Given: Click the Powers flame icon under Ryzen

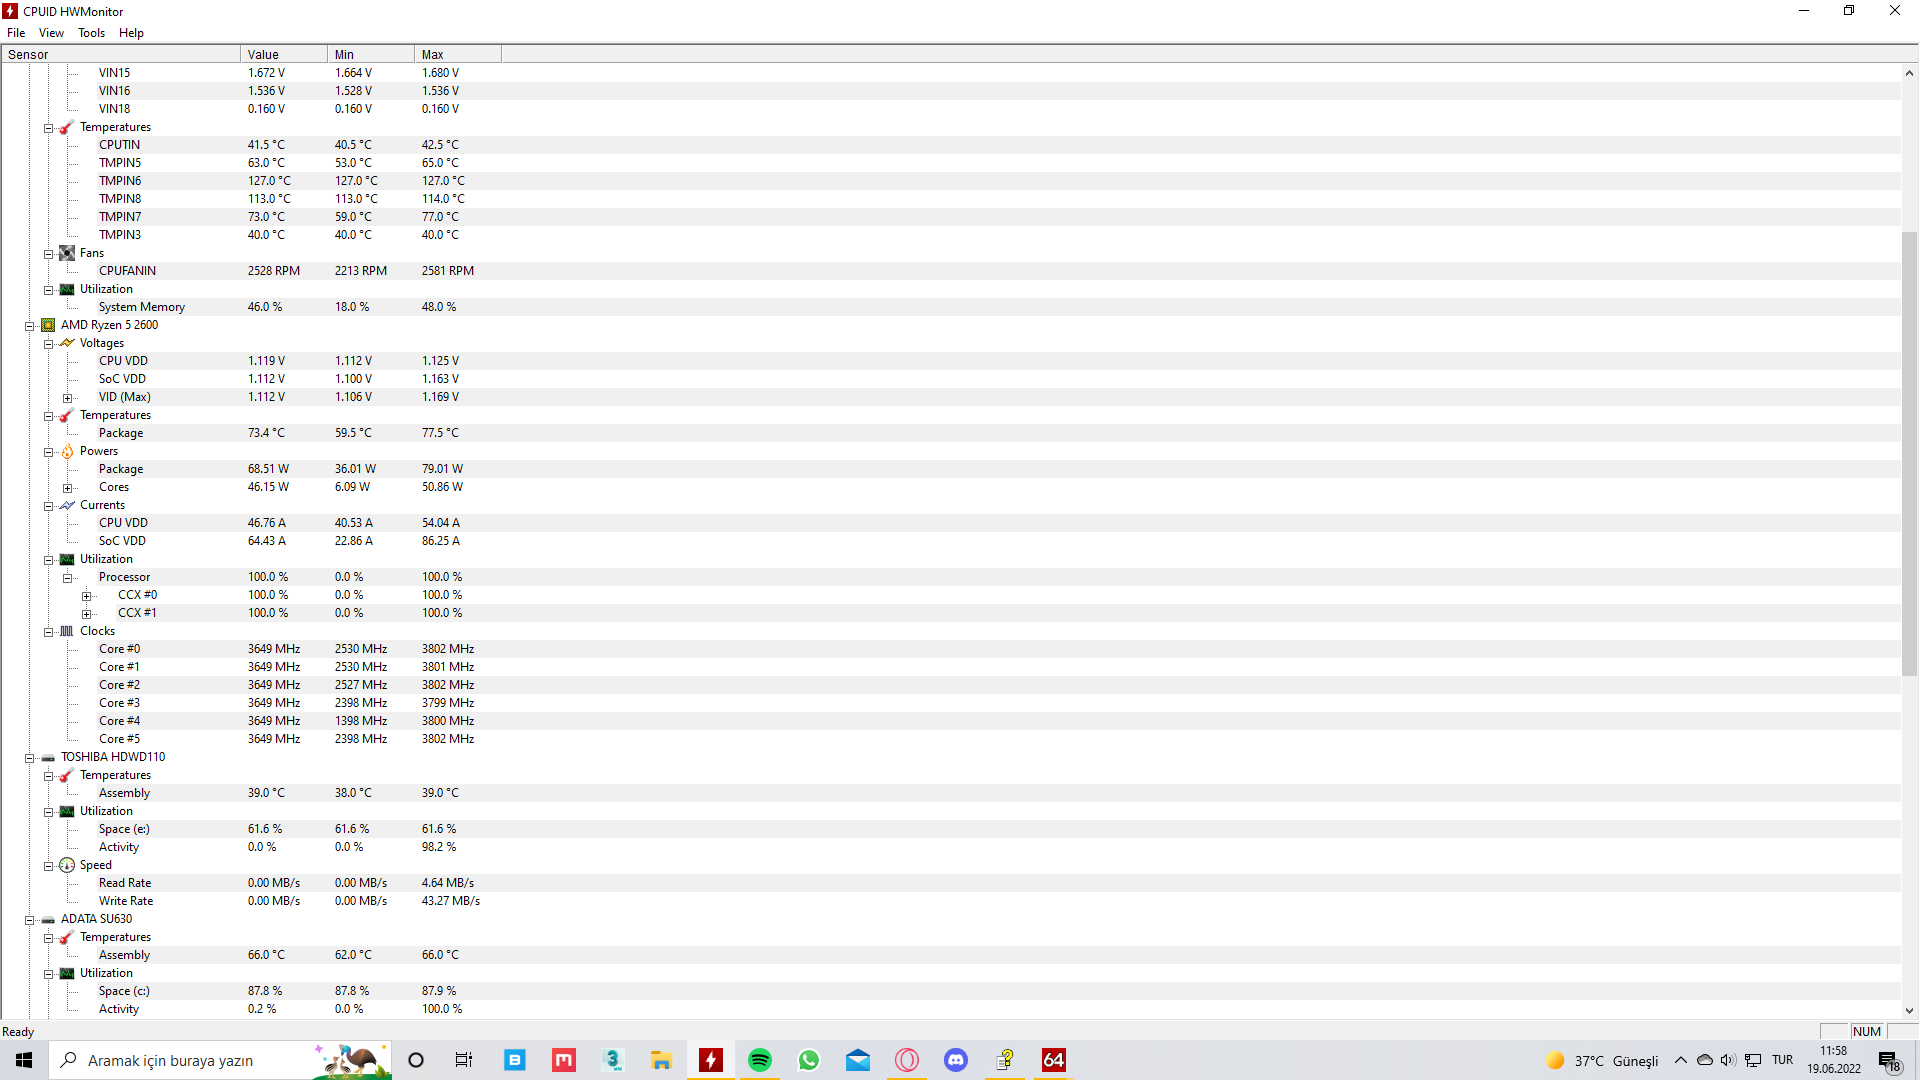Looking at the screenshot, I should [x=67, y=451].
